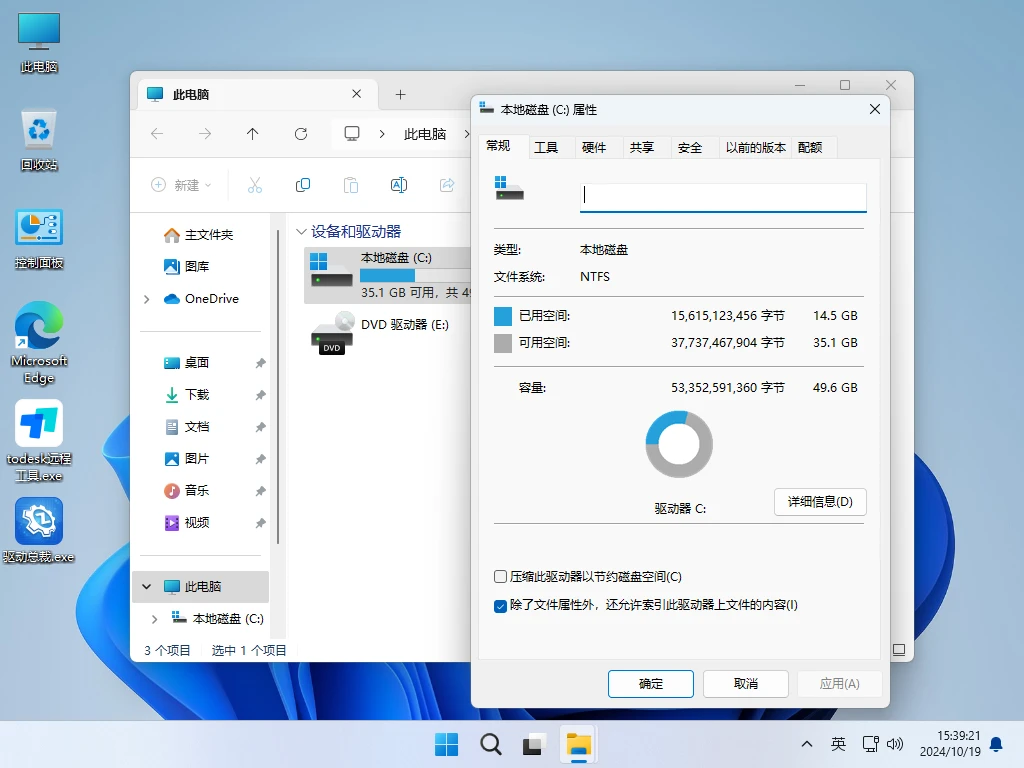The width and height of the screenshot is (1024, 768).
Task: Open the network icon in system tray
Action: (x=871, y=744)
